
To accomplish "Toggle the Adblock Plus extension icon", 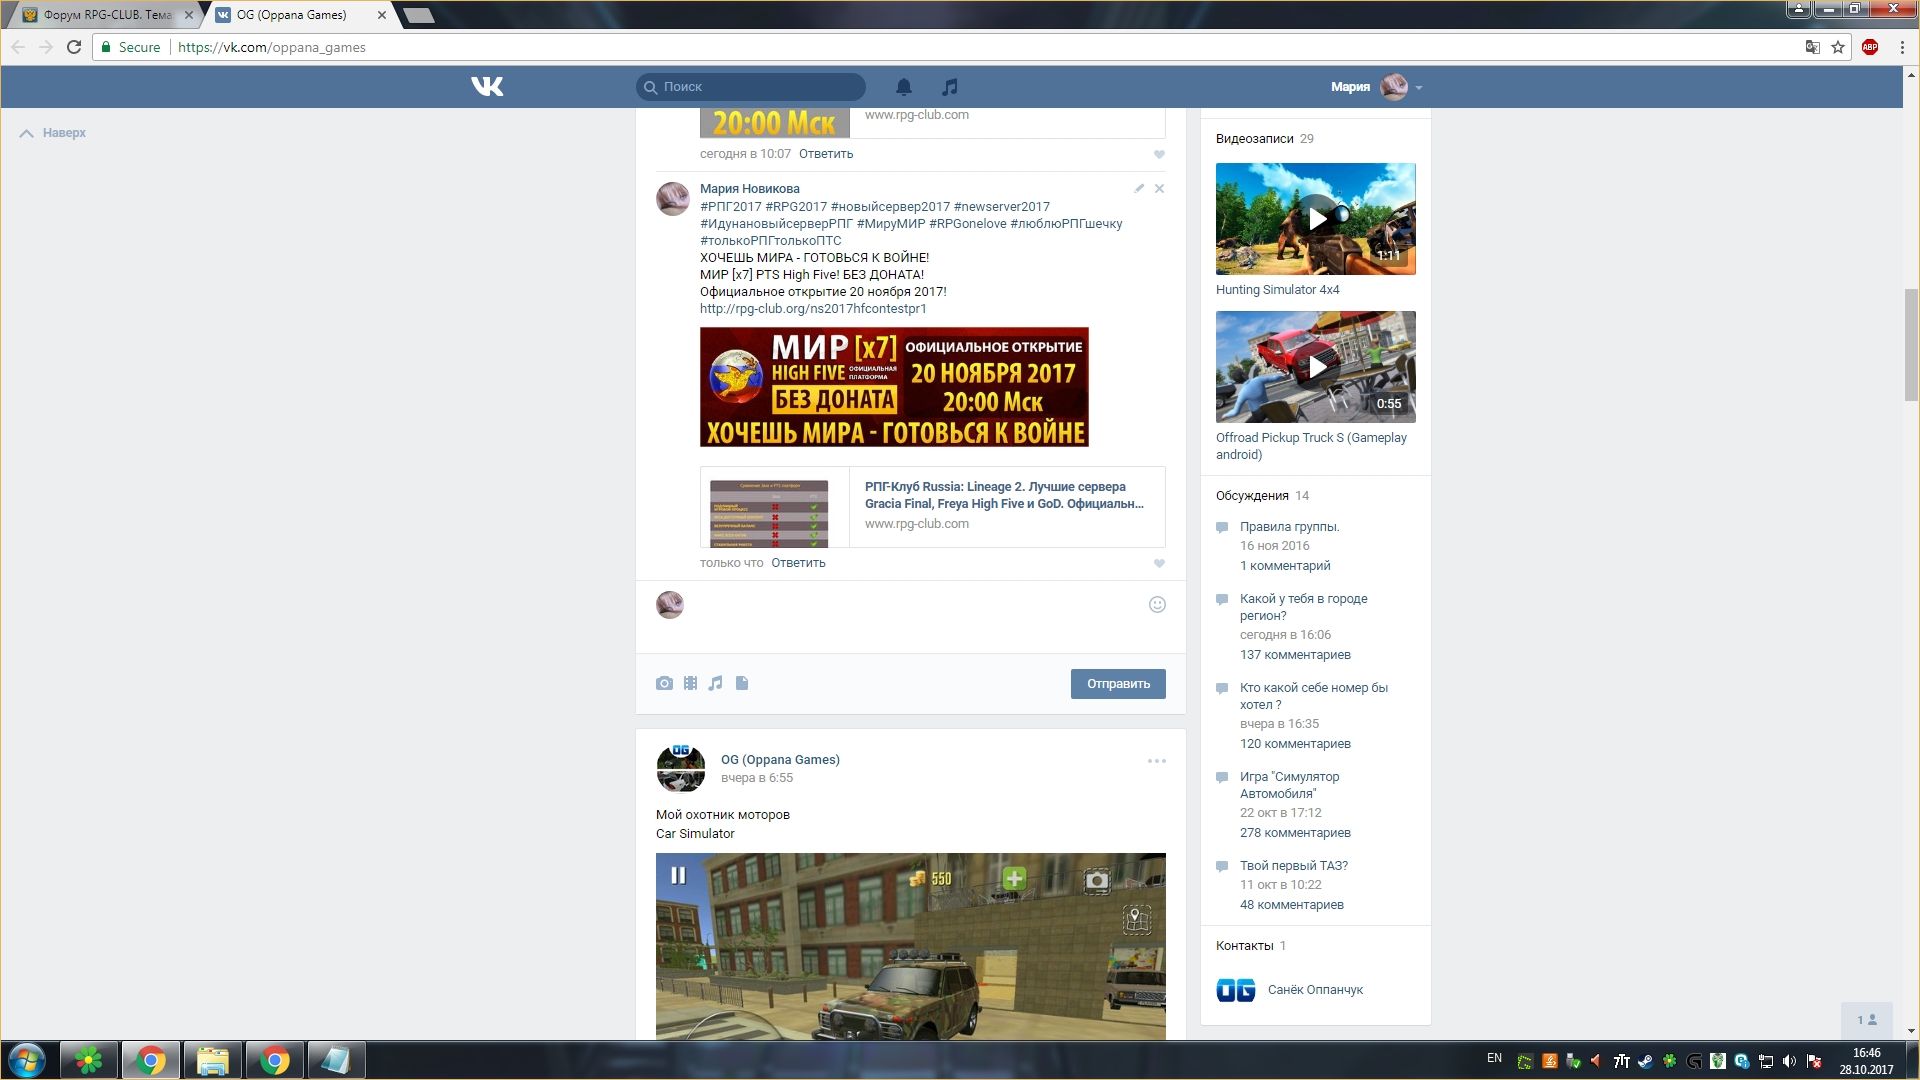I will pyautogui.click(x=1870, y=47).
